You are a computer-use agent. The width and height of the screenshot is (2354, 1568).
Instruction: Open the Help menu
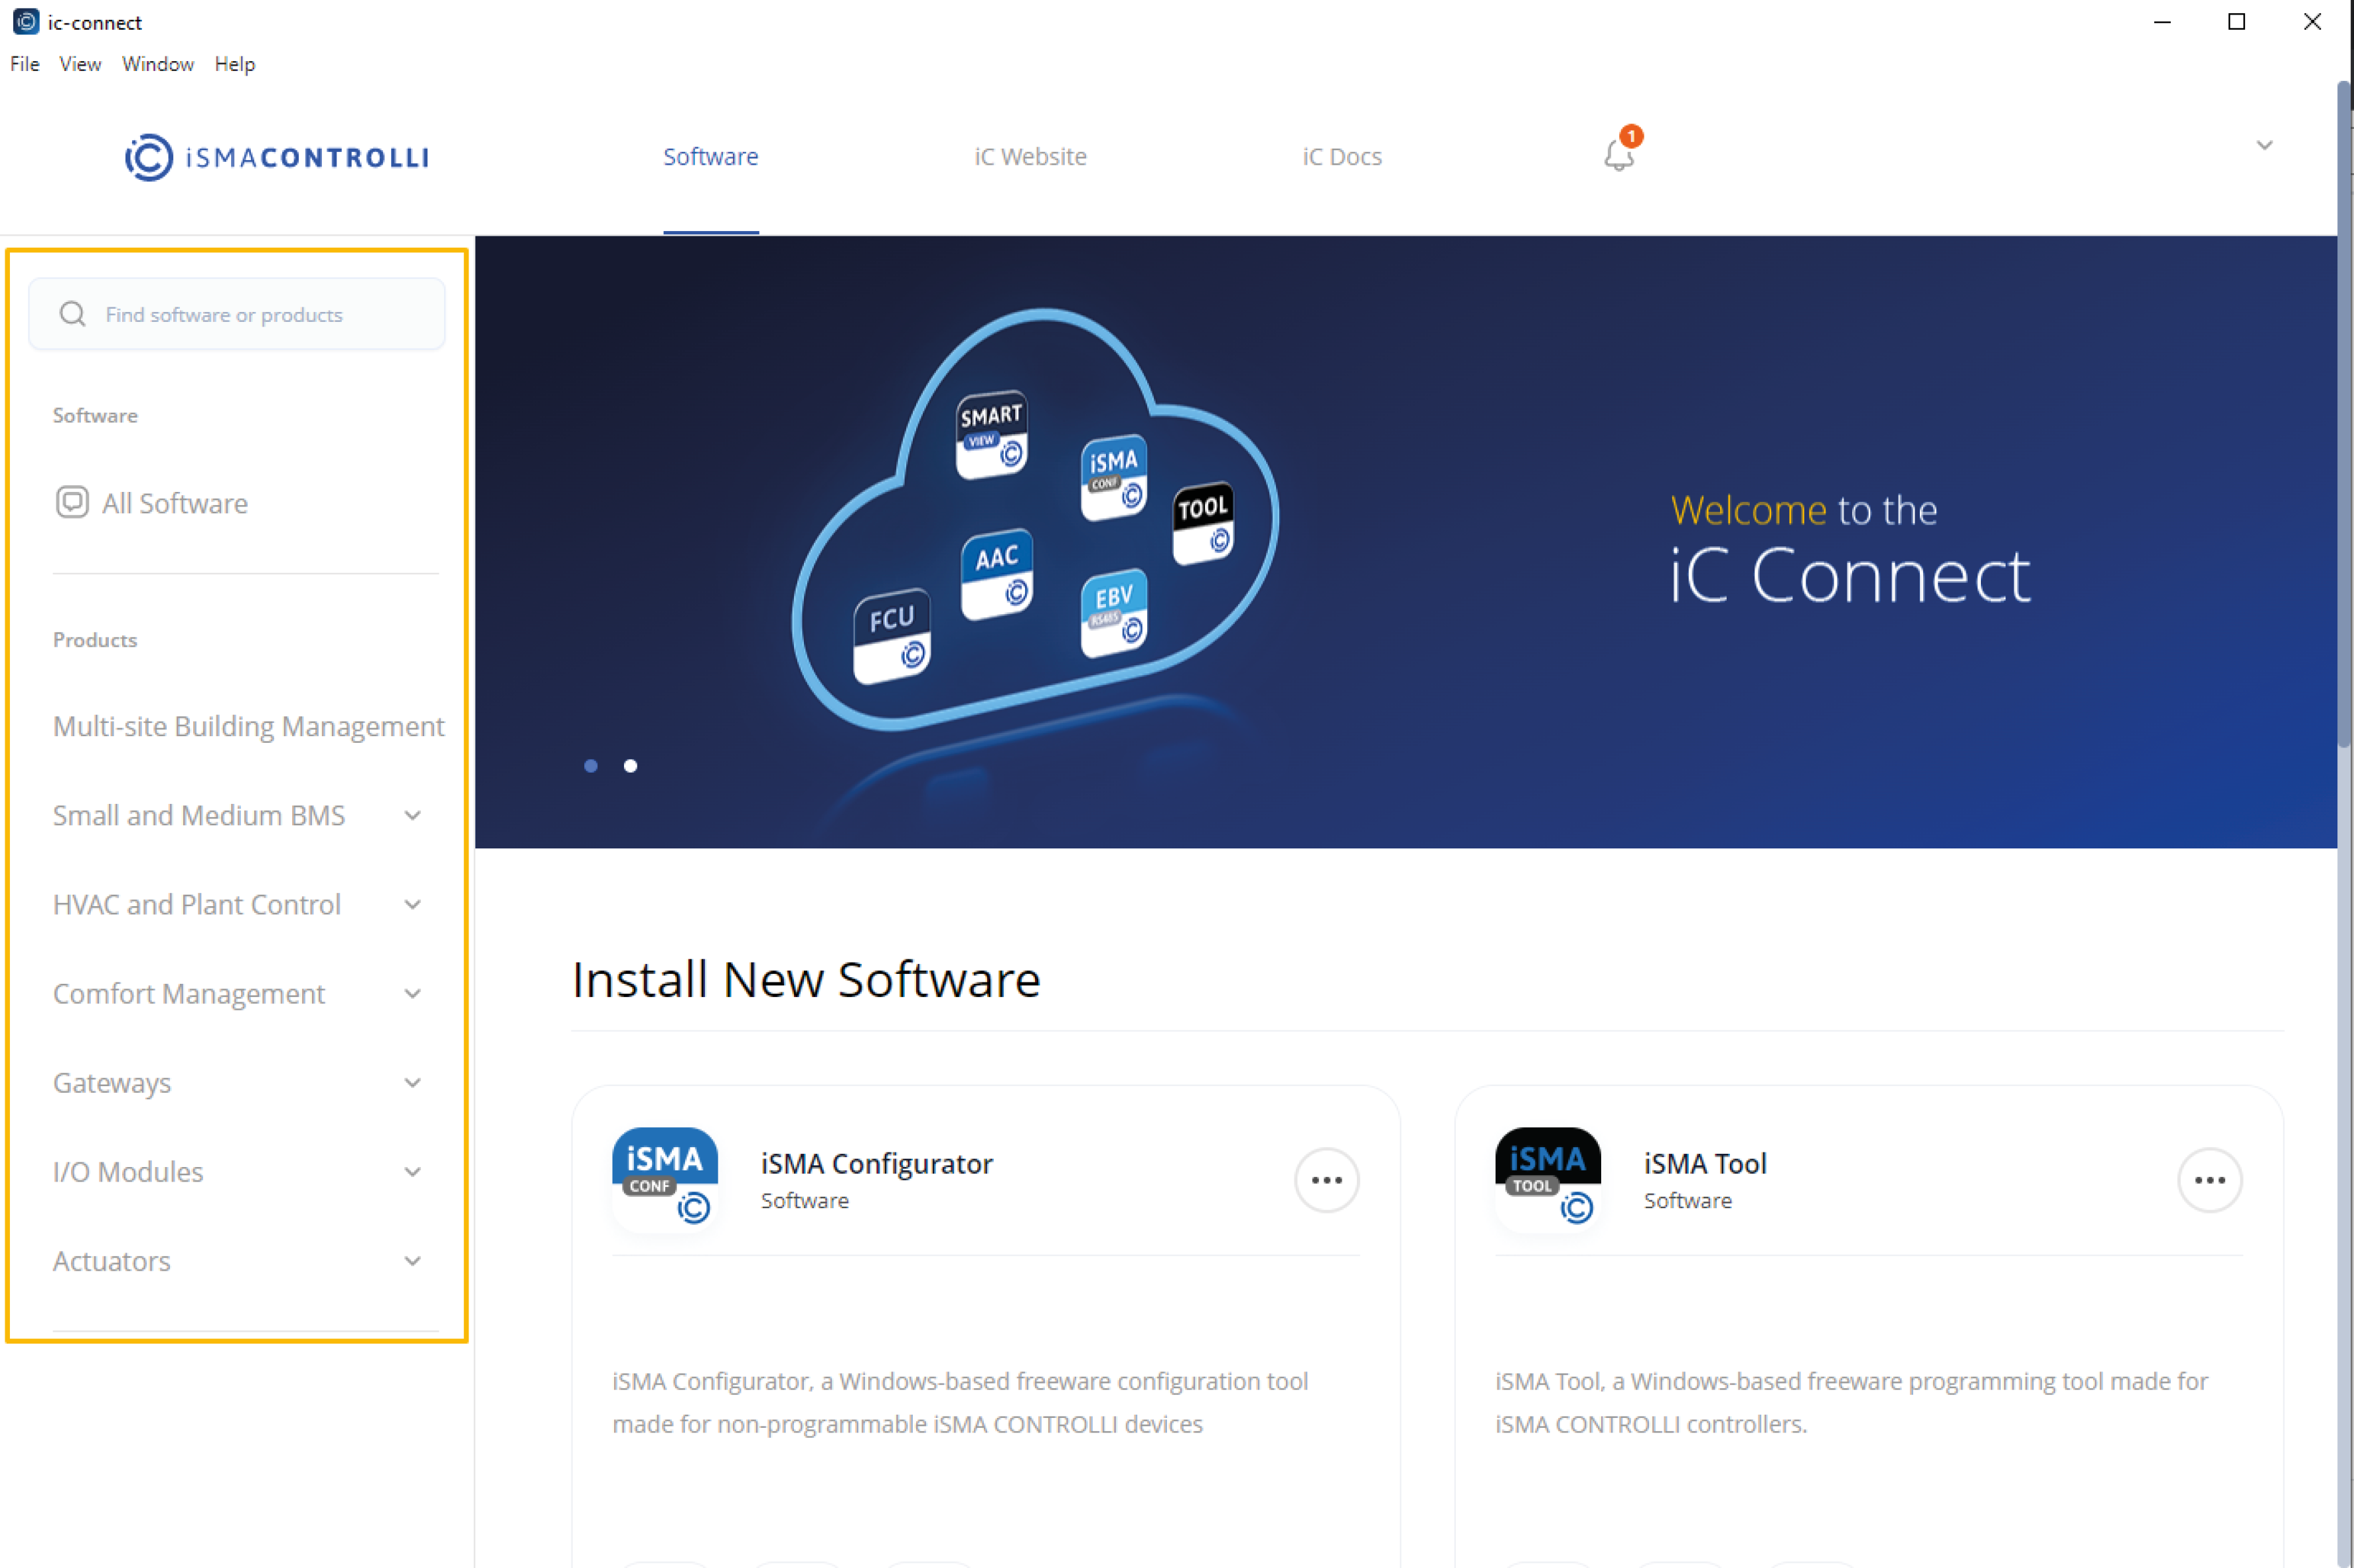(234, 64)
